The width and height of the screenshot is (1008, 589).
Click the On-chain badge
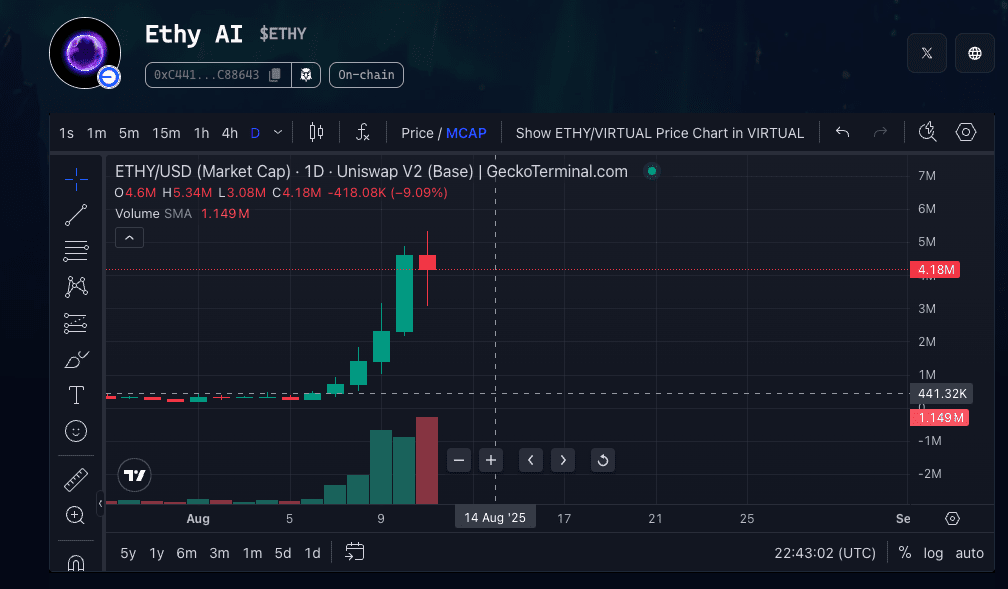366,75
